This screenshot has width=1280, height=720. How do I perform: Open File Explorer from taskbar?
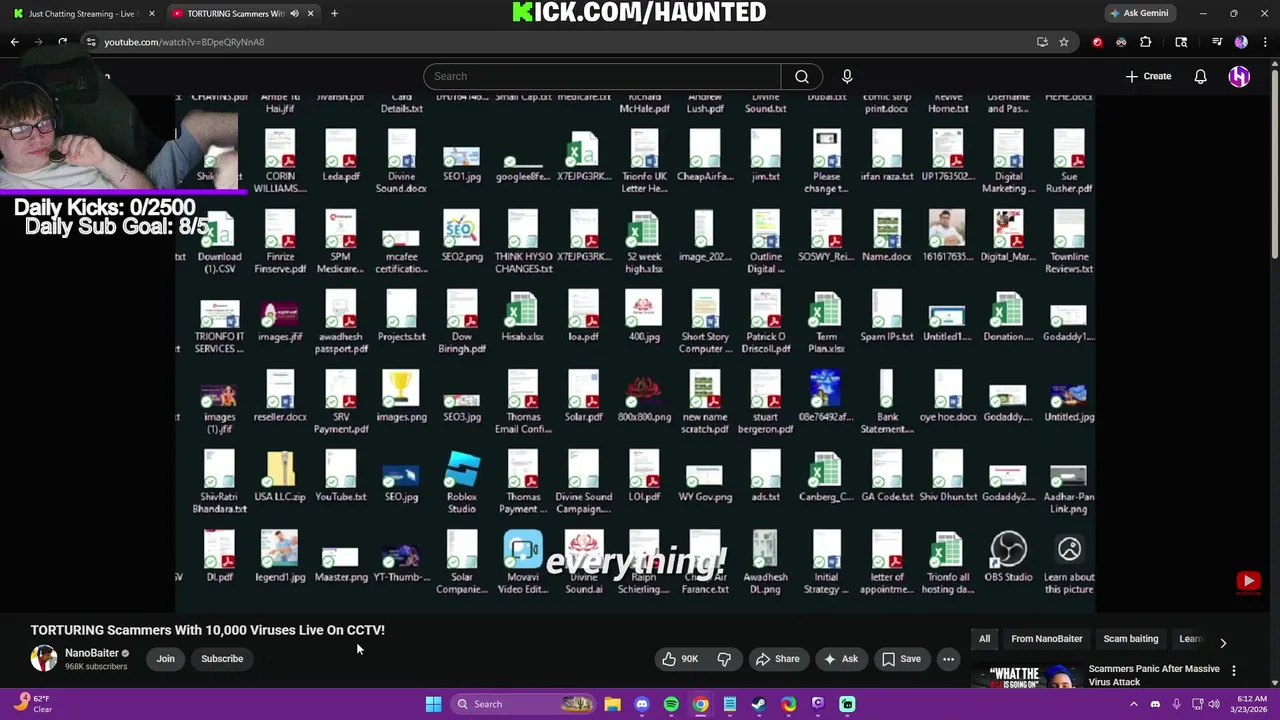tap(612, 704)
